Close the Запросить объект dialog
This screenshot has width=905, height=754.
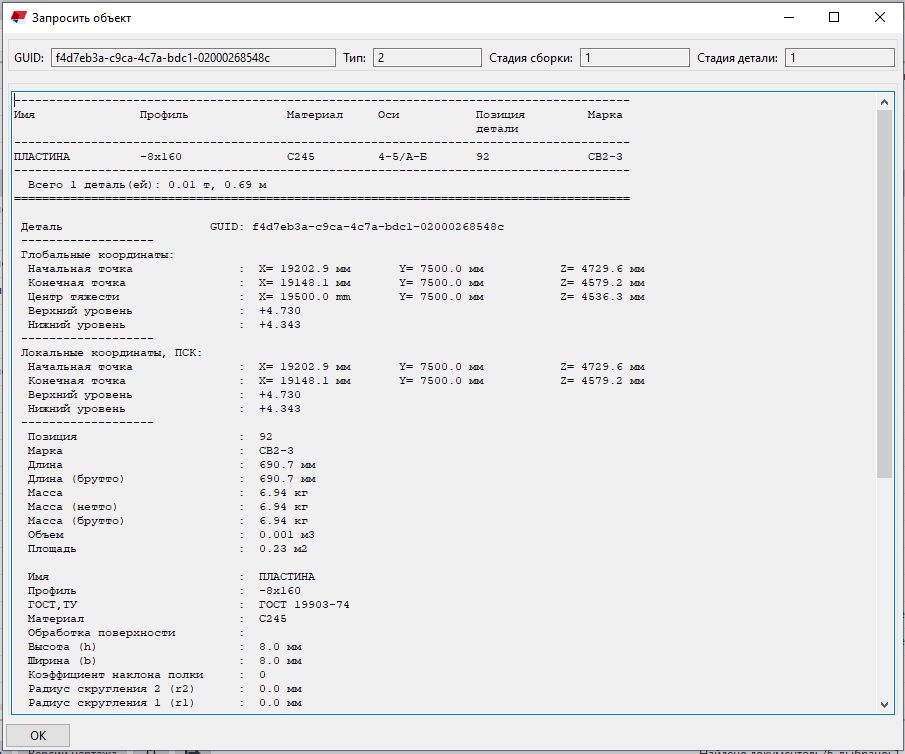(x=880, y=17)
